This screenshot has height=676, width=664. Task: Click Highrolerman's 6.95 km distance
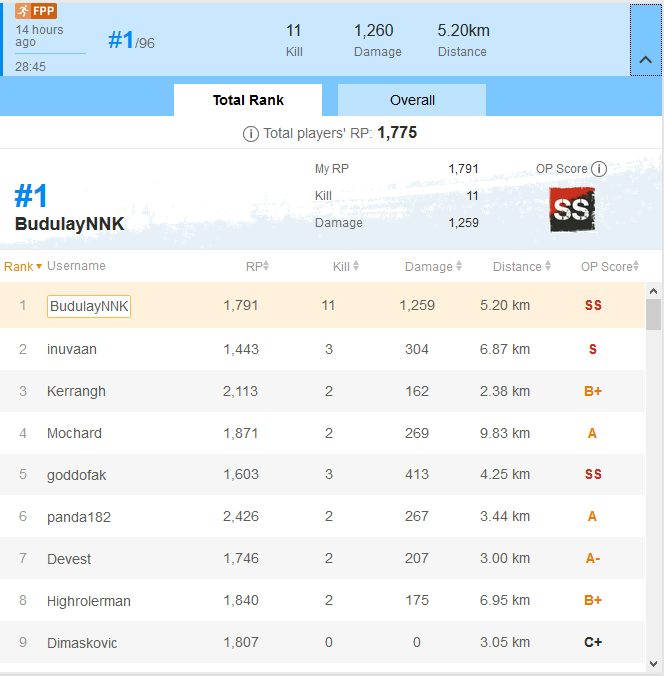(505, 600)
